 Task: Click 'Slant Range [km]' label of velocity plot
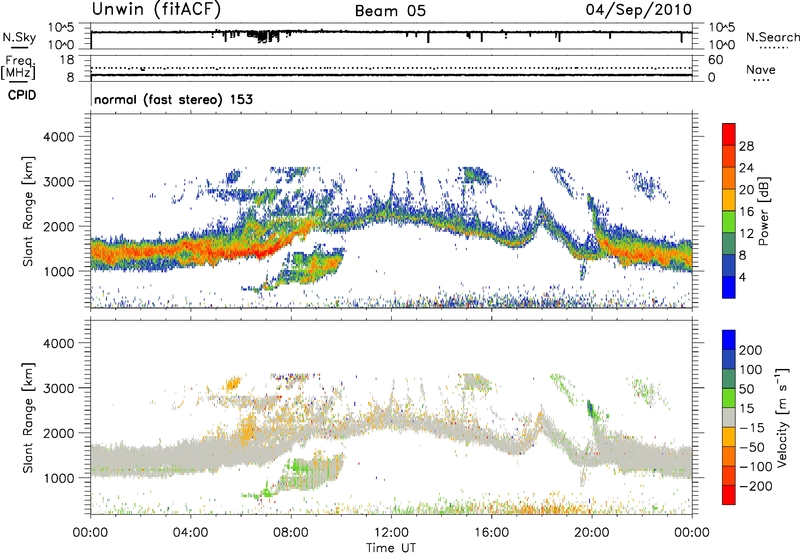28,418
